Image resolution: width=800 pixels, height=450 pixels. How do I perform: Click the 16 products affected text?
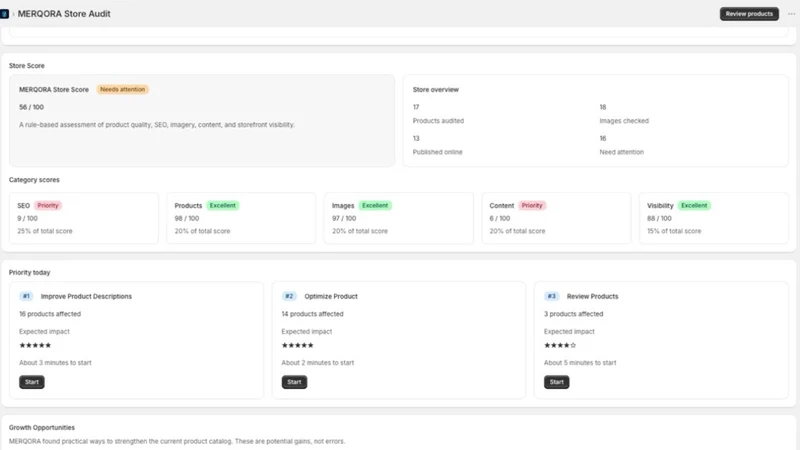(50, 314)
